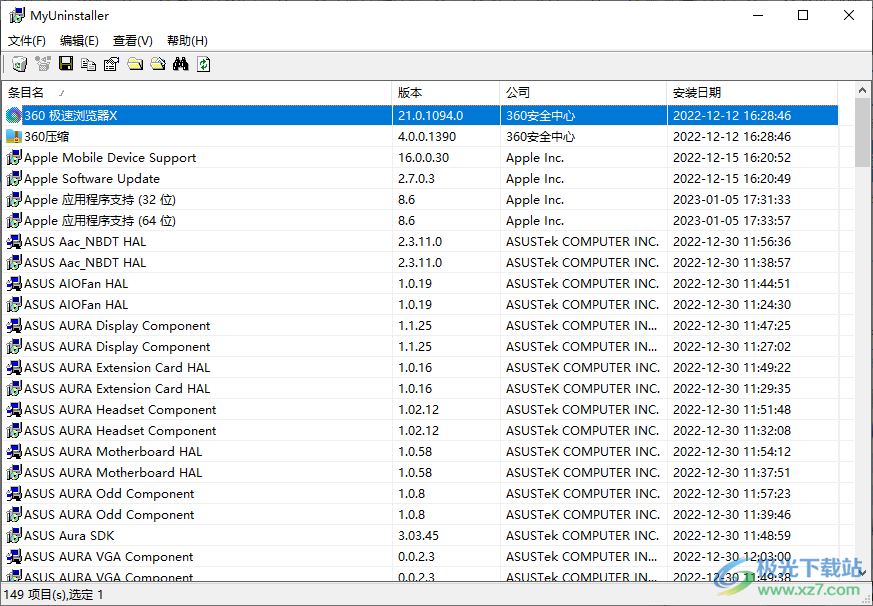Click version 21.0.1094.0 cell
This screenshot has height=606, width=873.
click(x=430, y=115)
